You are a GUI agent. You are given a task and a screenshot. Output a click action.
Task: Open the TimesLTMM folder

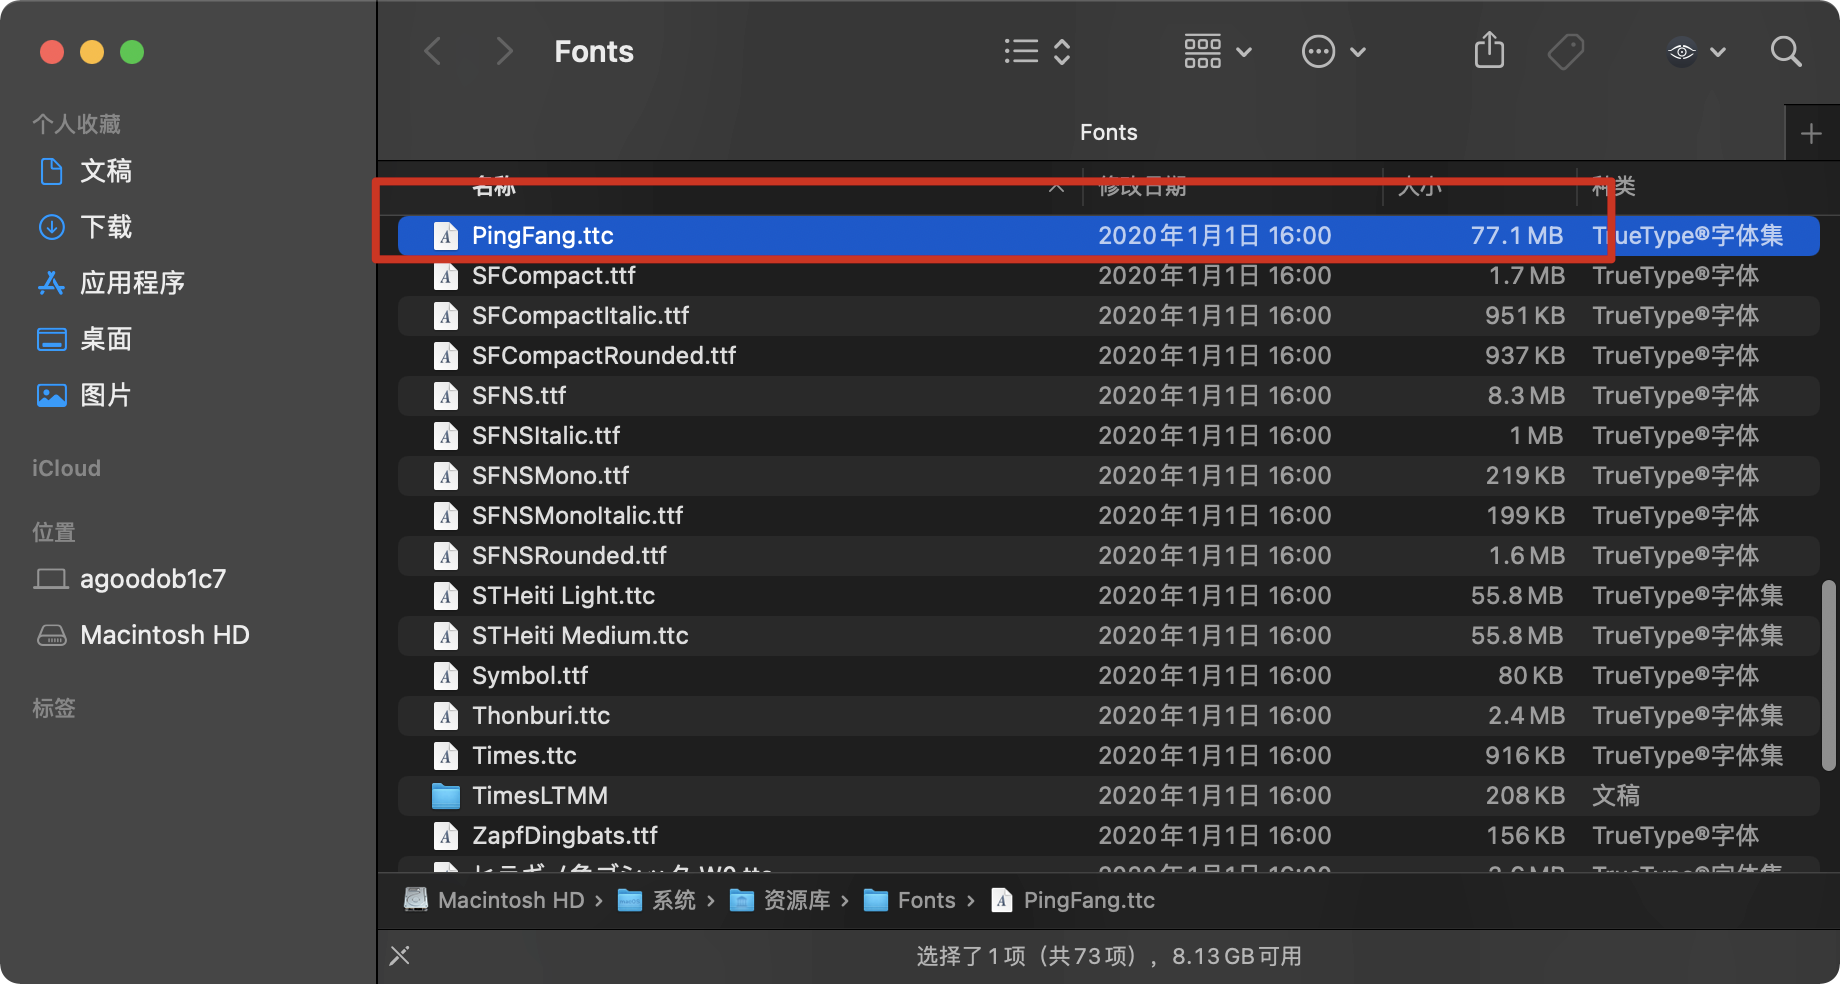[x=540, y=796]
